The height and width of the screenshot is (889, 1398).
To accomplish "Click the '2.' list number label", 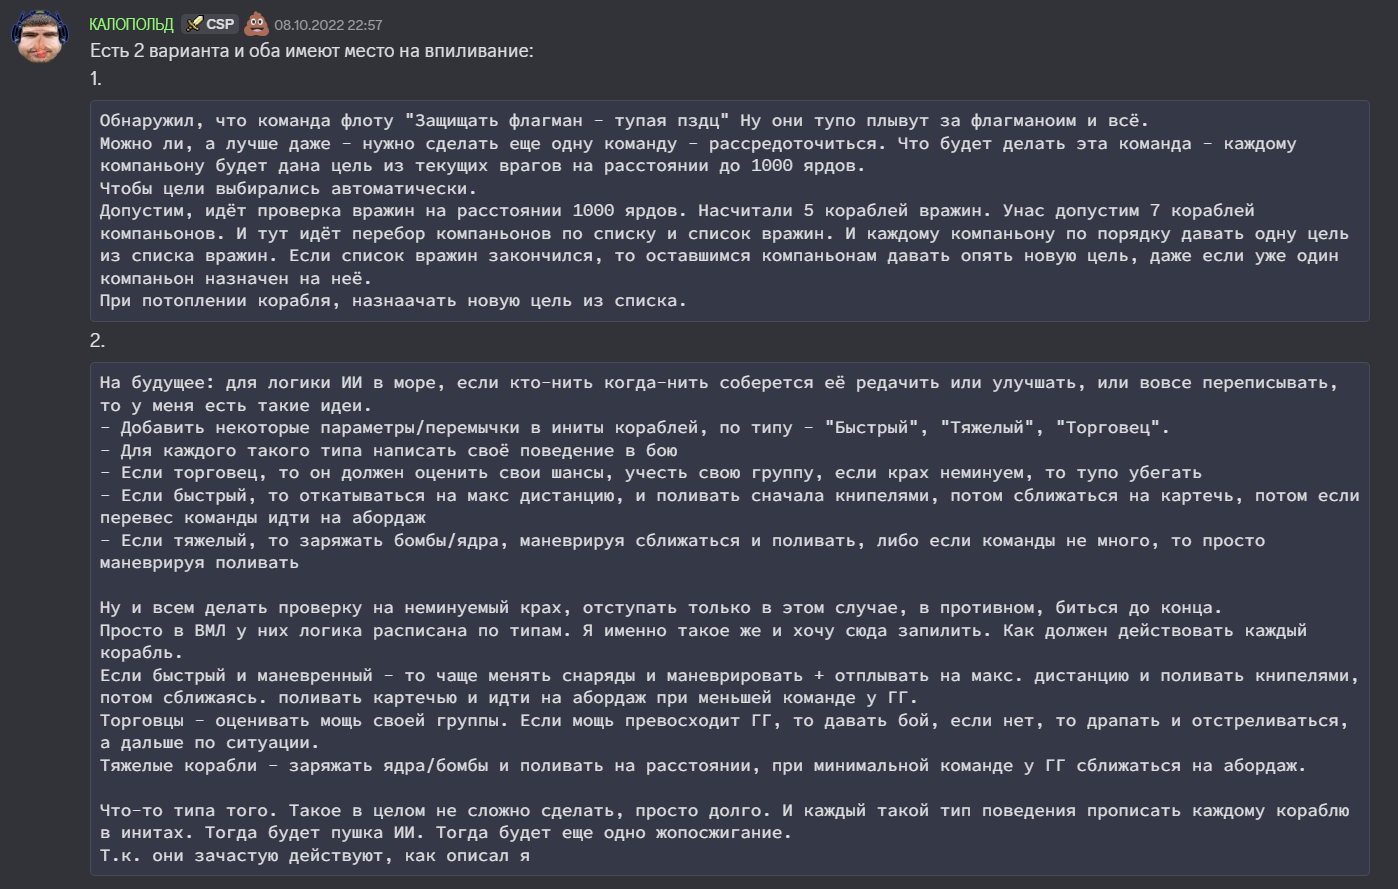I will 97,341.
